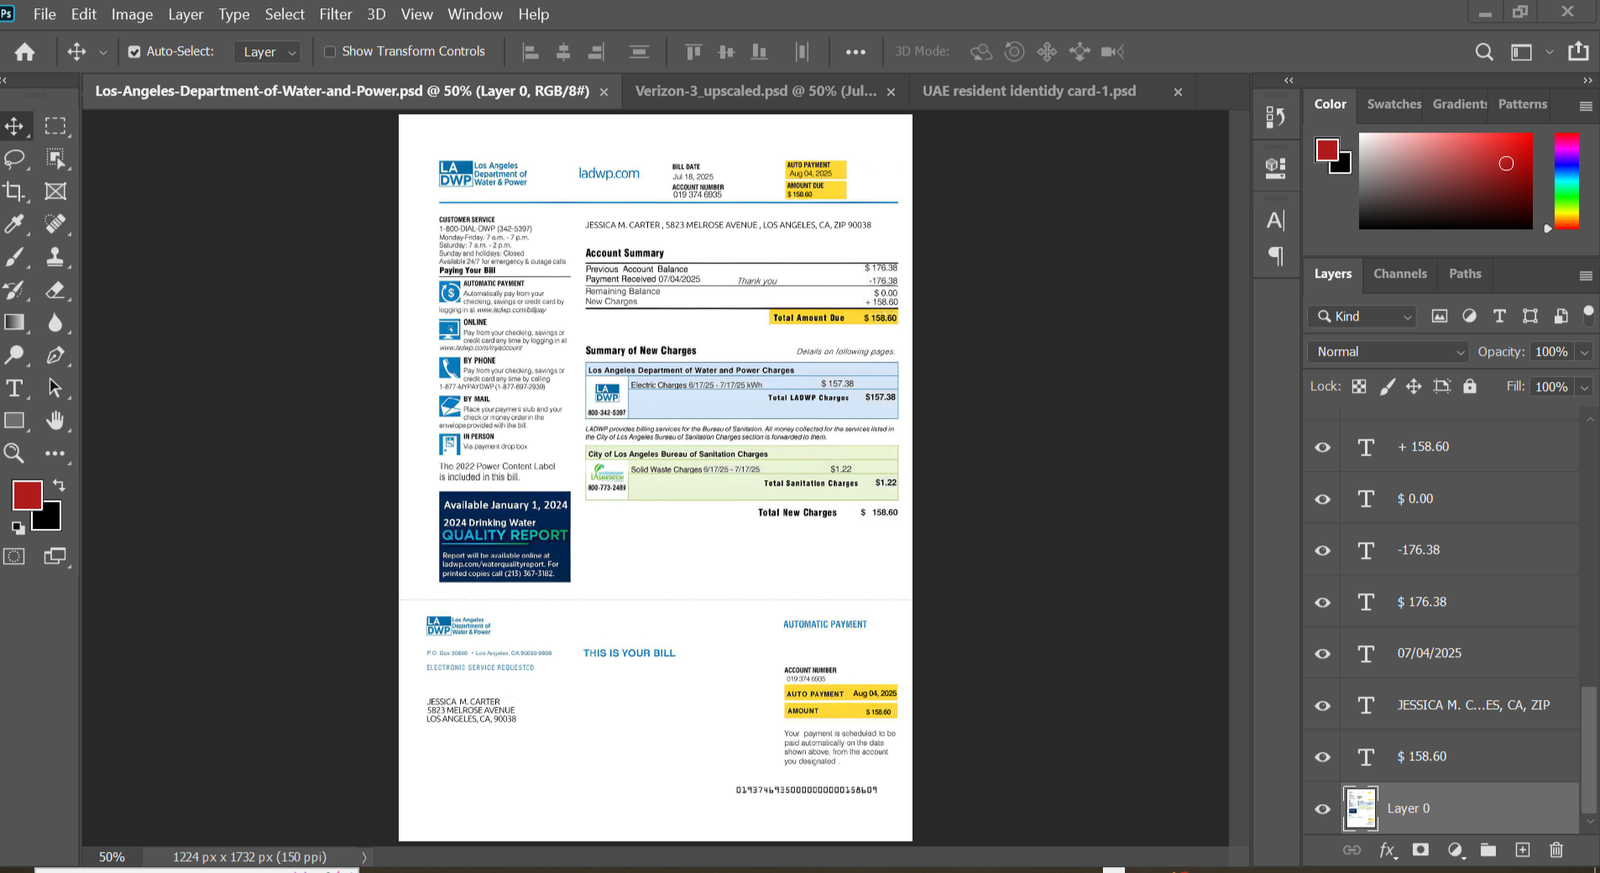
Task: Select the Rectangular Marquee tool
Action: 55,126
